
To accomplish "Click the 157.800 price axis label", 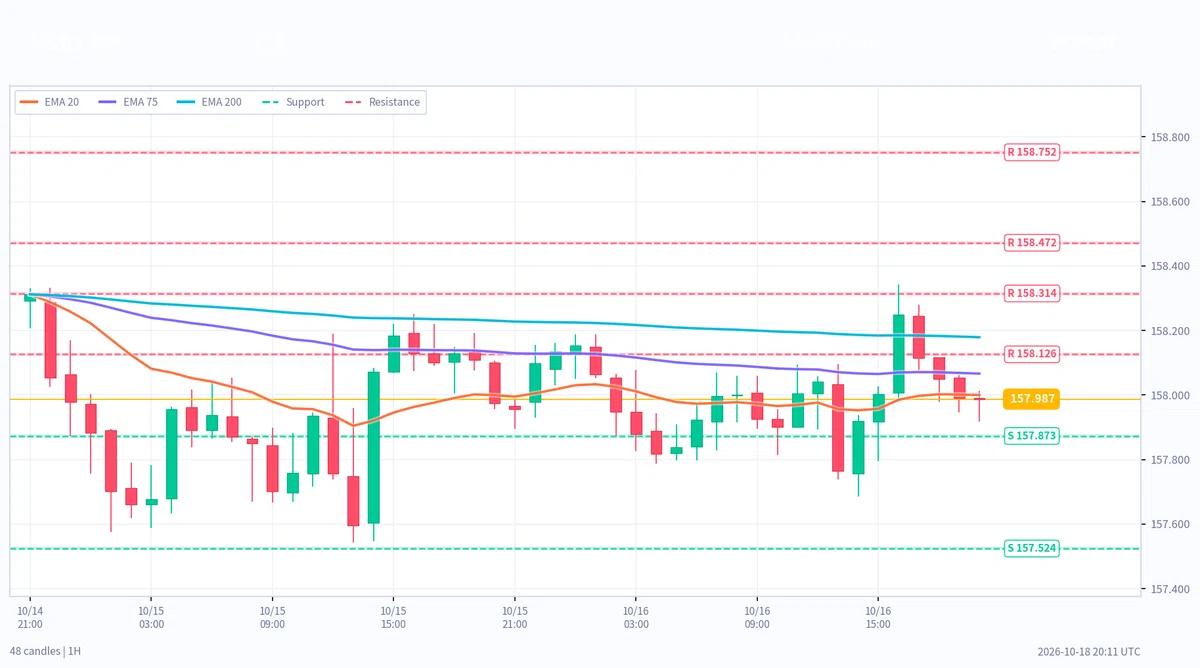I will click(x=1172, y=460).
